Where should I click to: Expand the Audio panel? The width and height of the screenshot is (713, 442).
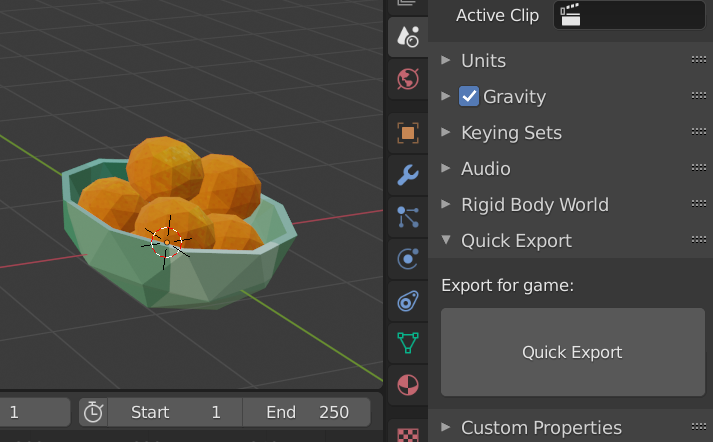point(446,168)
